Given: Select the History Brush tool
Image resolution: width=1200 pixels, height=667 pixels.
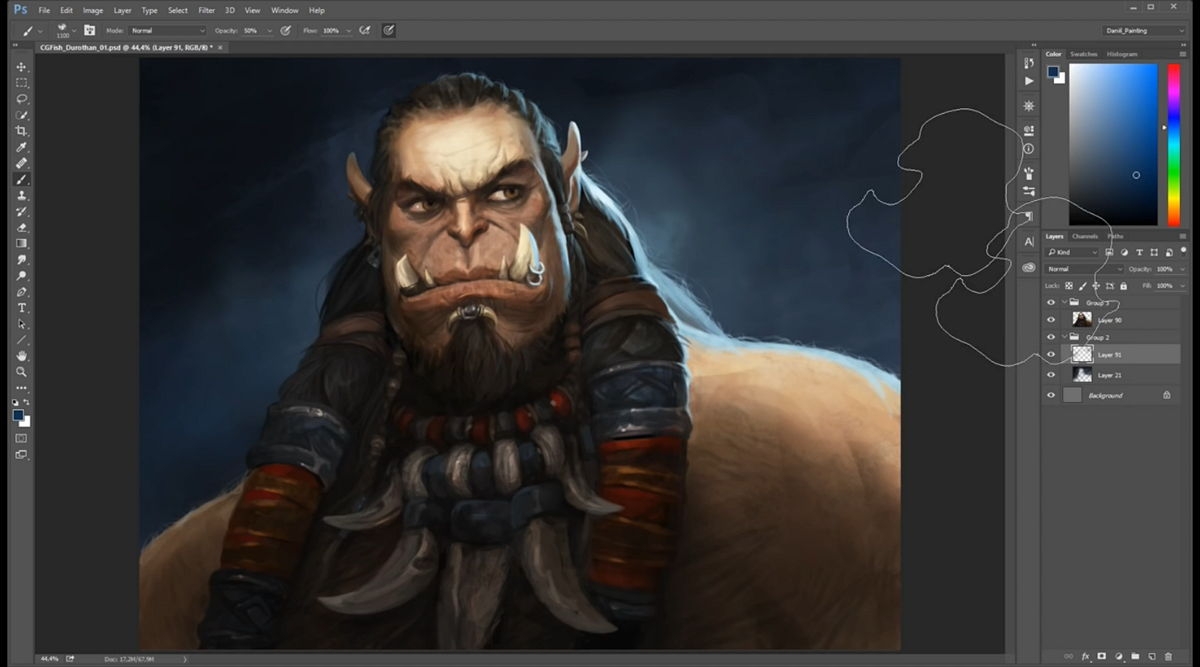Looking at the screenshot, I should pyautogui.click(x=22, y=212).
